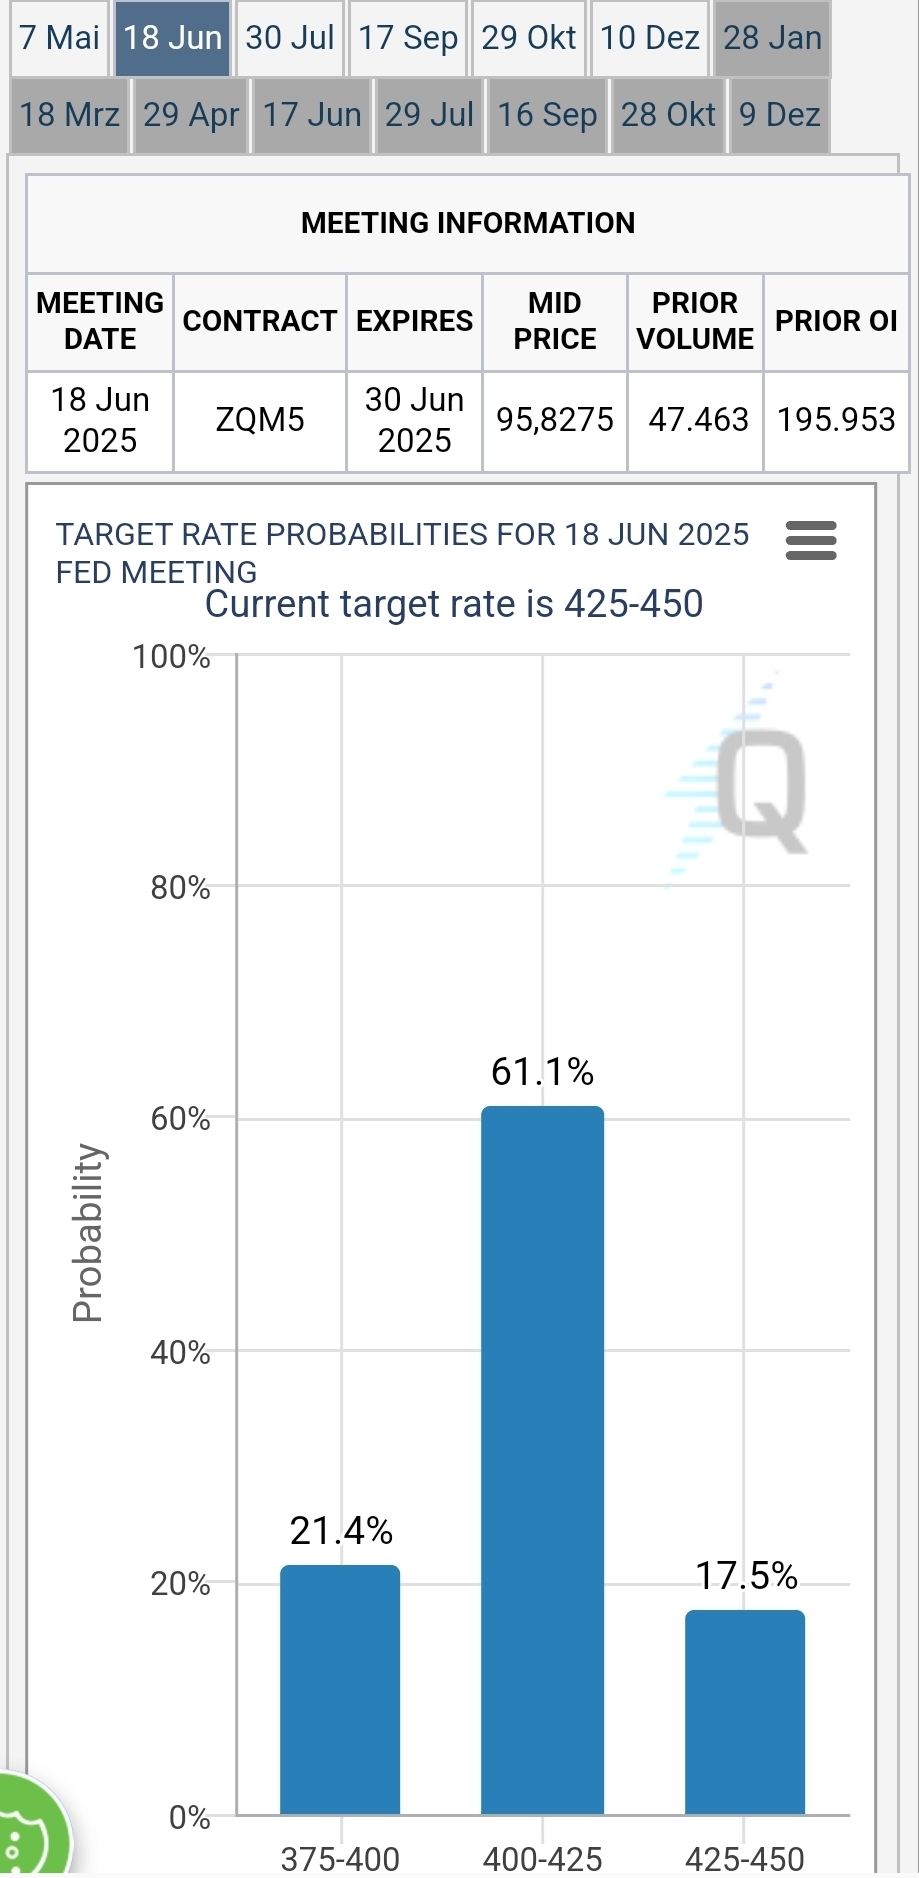Image resolution: width=919 pixels, height=1878 pixels.
Task: Switch to the 7 Mai meeting tab
Action: 60,38
